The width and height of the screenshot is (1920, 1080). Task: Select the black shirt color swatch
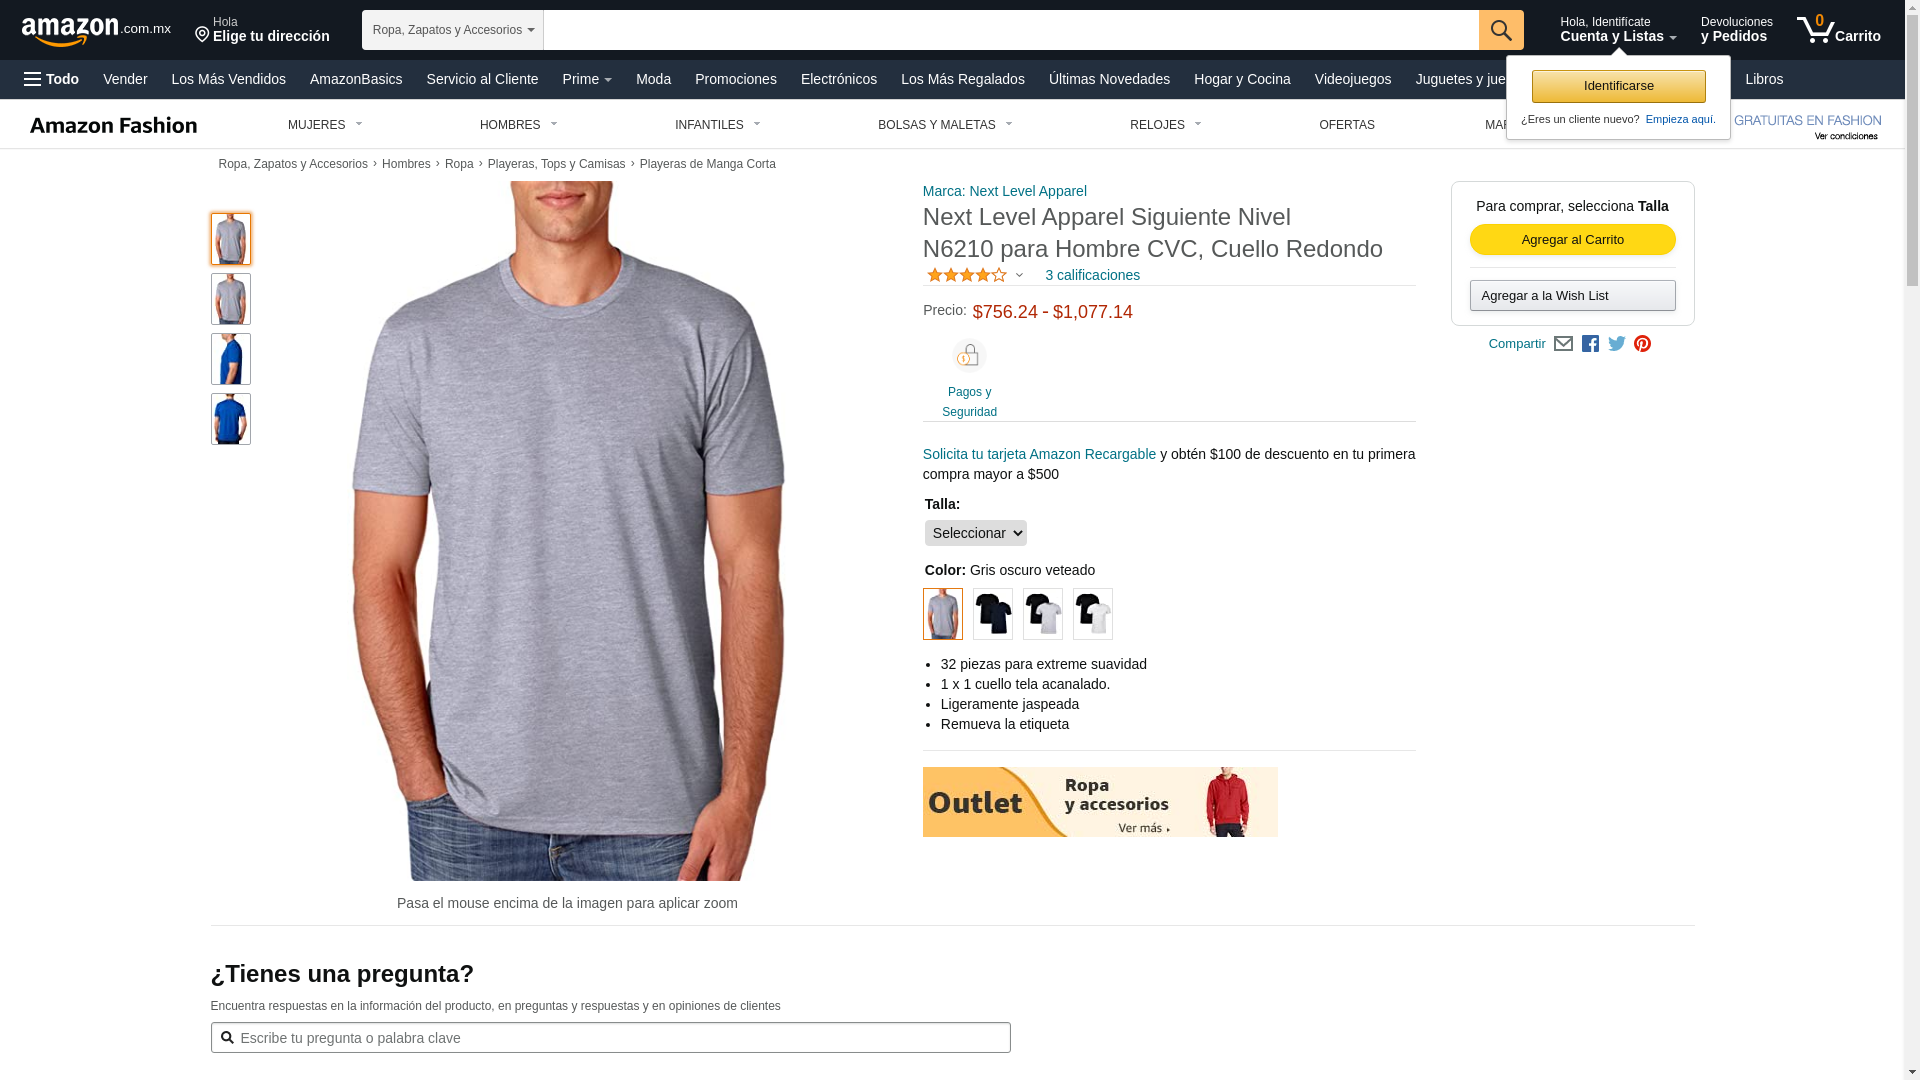click(993, 614)
